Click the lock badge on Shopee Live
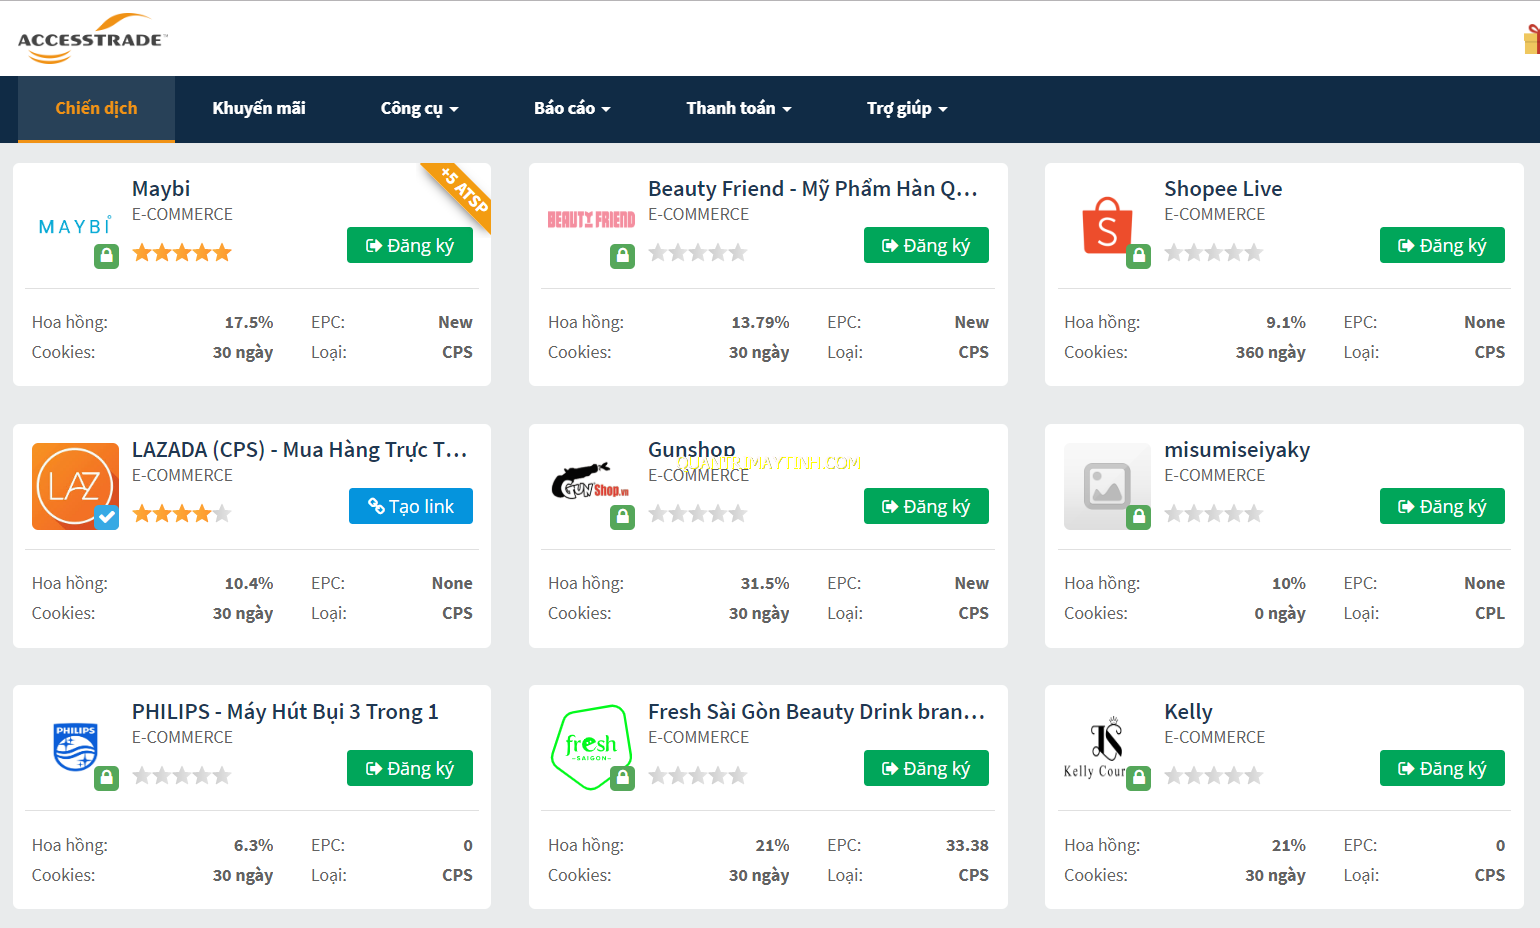 [x=1138, y=256]
